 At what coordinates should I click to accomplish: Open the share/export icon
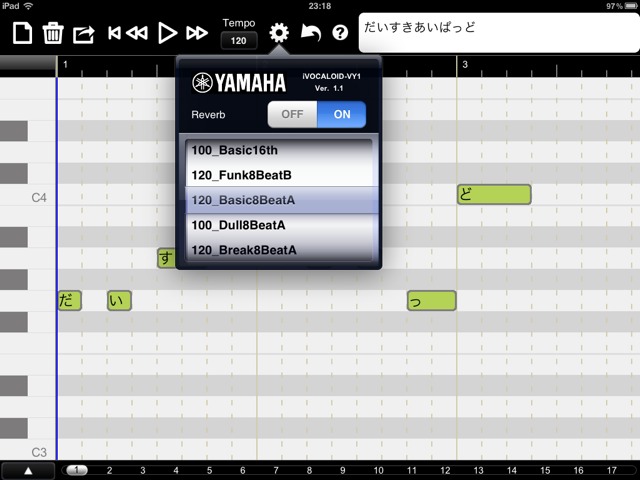pos(84,34)
